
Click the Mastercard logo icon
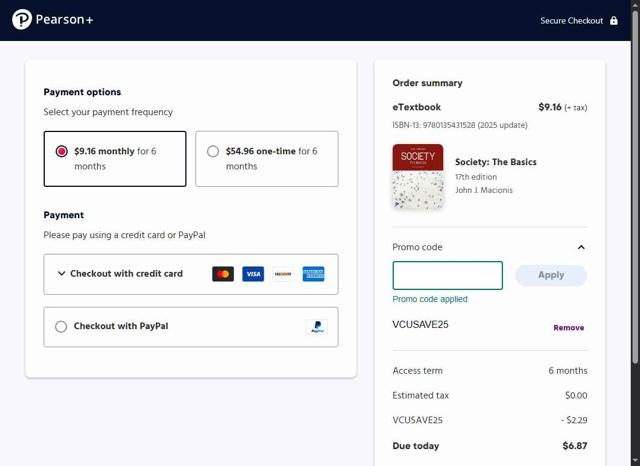(223, 274)
